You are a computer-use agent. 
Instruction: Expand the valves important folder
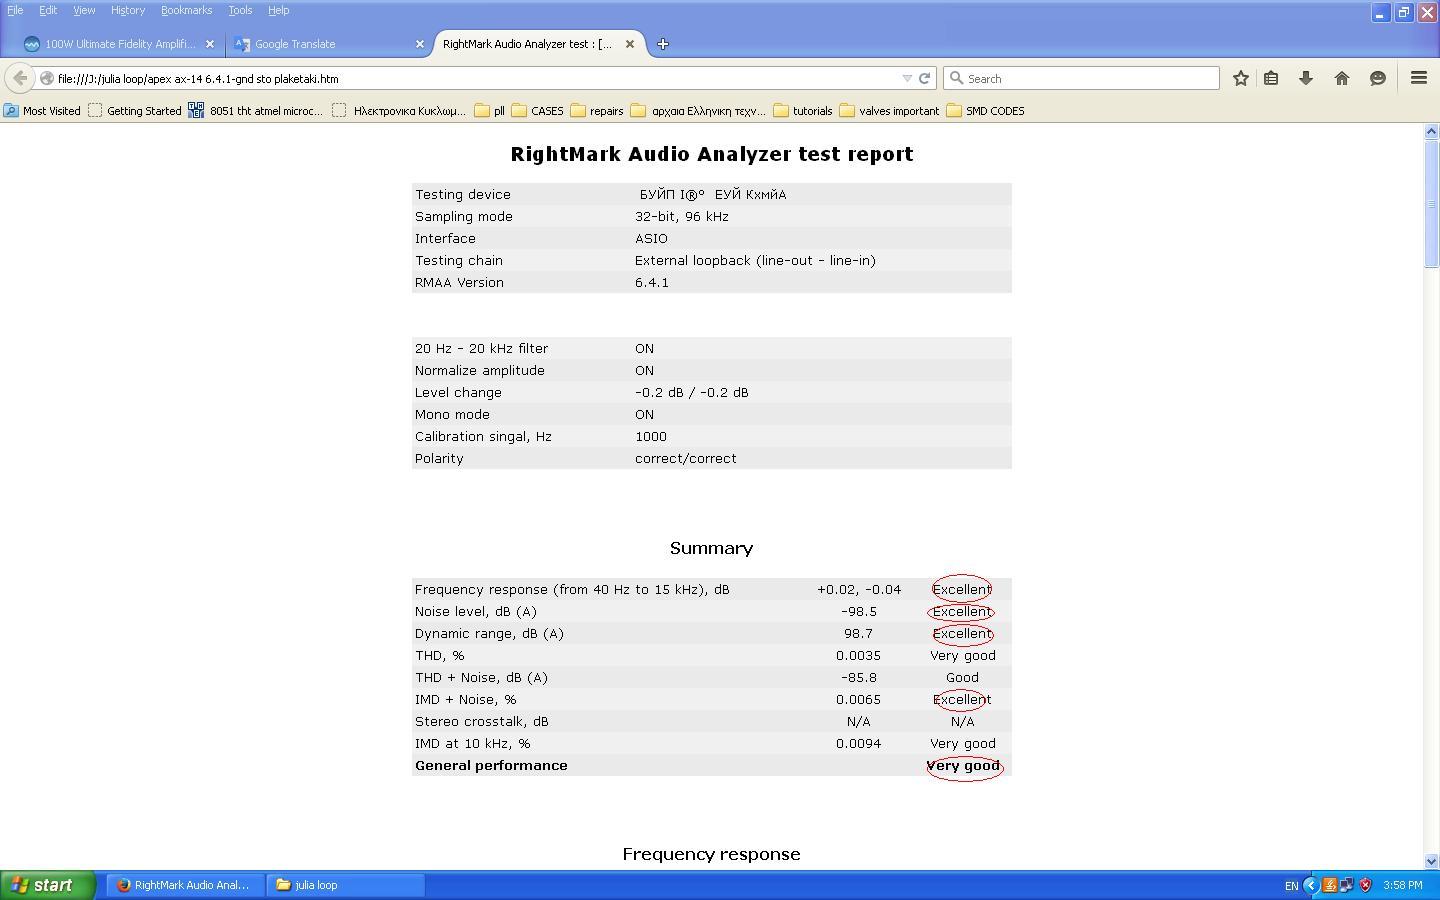889,111
